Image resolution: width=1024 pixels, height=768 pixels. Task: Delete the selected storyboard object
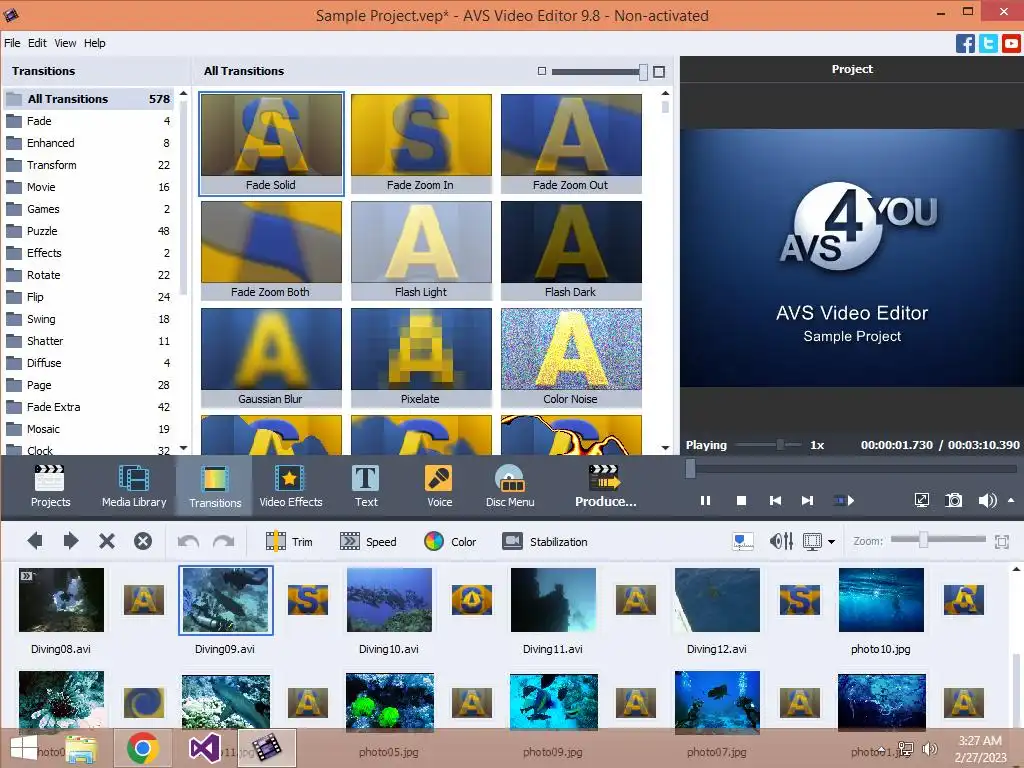106,541
